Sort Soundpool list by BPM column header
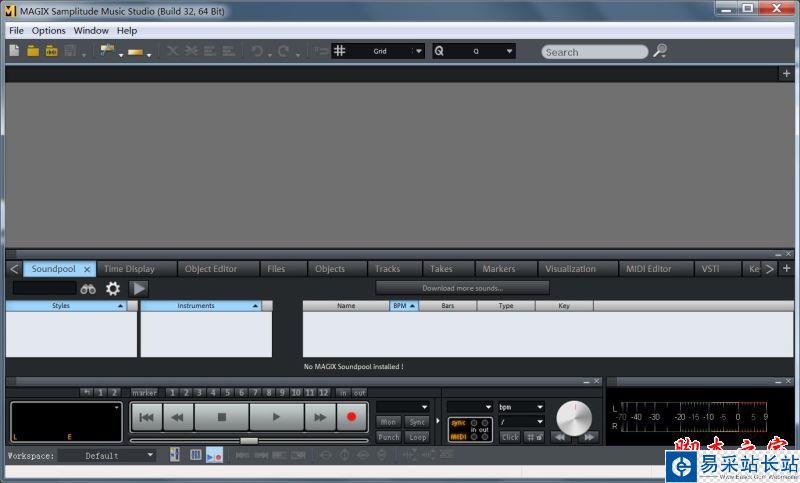Viewport: 800px width, 483px height. 404,306
